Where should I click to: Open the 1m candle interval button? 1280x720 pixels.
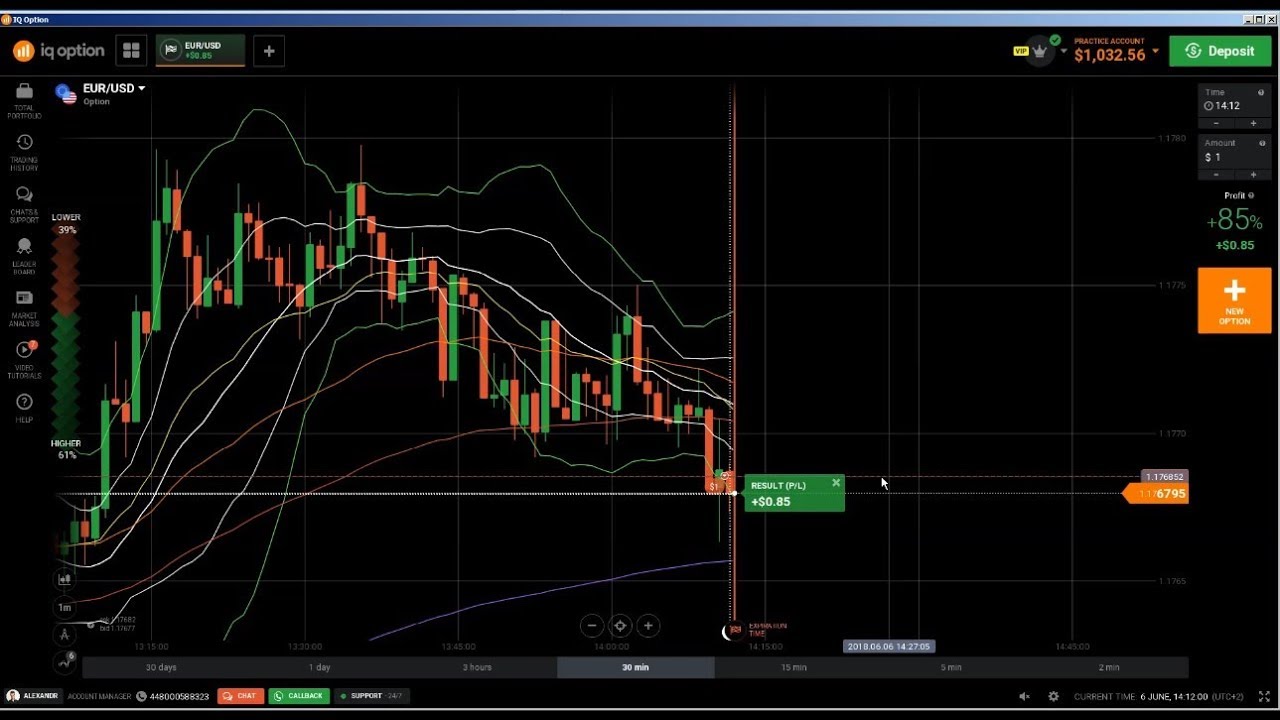65,607
